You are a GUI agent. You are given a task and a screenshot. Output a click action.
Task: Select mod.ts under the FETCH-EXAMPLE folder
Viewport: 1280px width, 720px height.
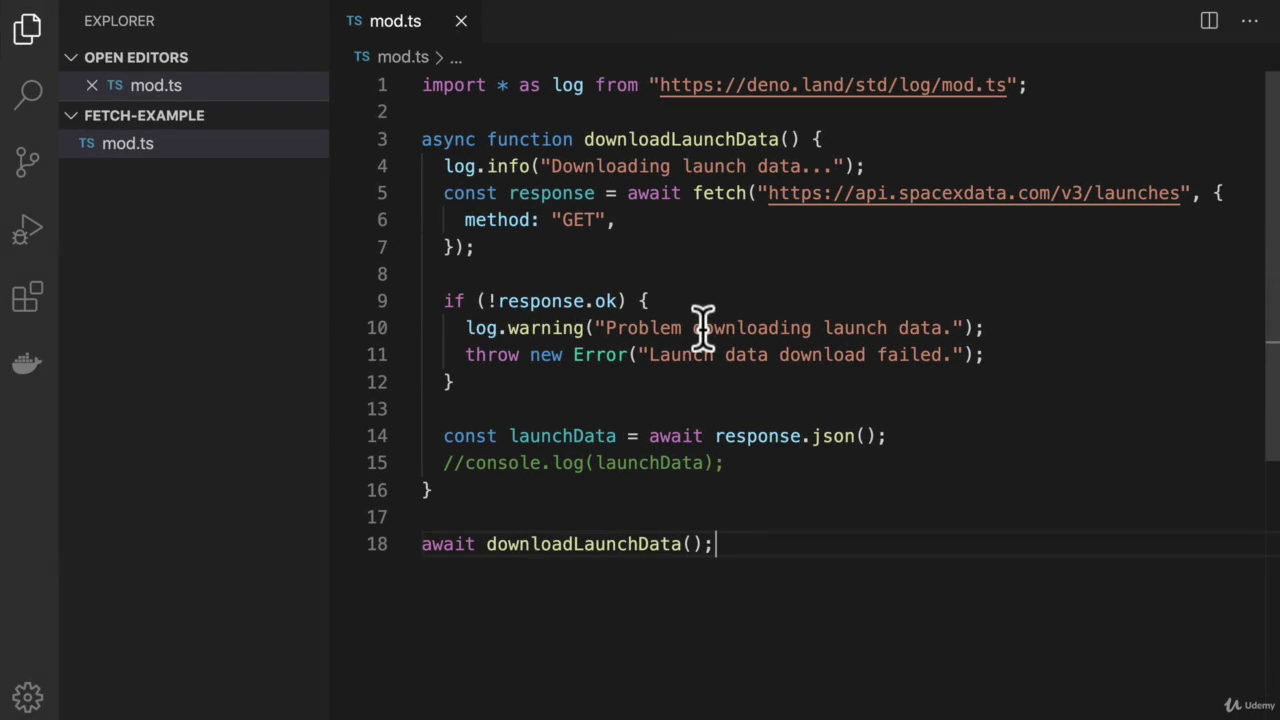(x=194, y=143)
